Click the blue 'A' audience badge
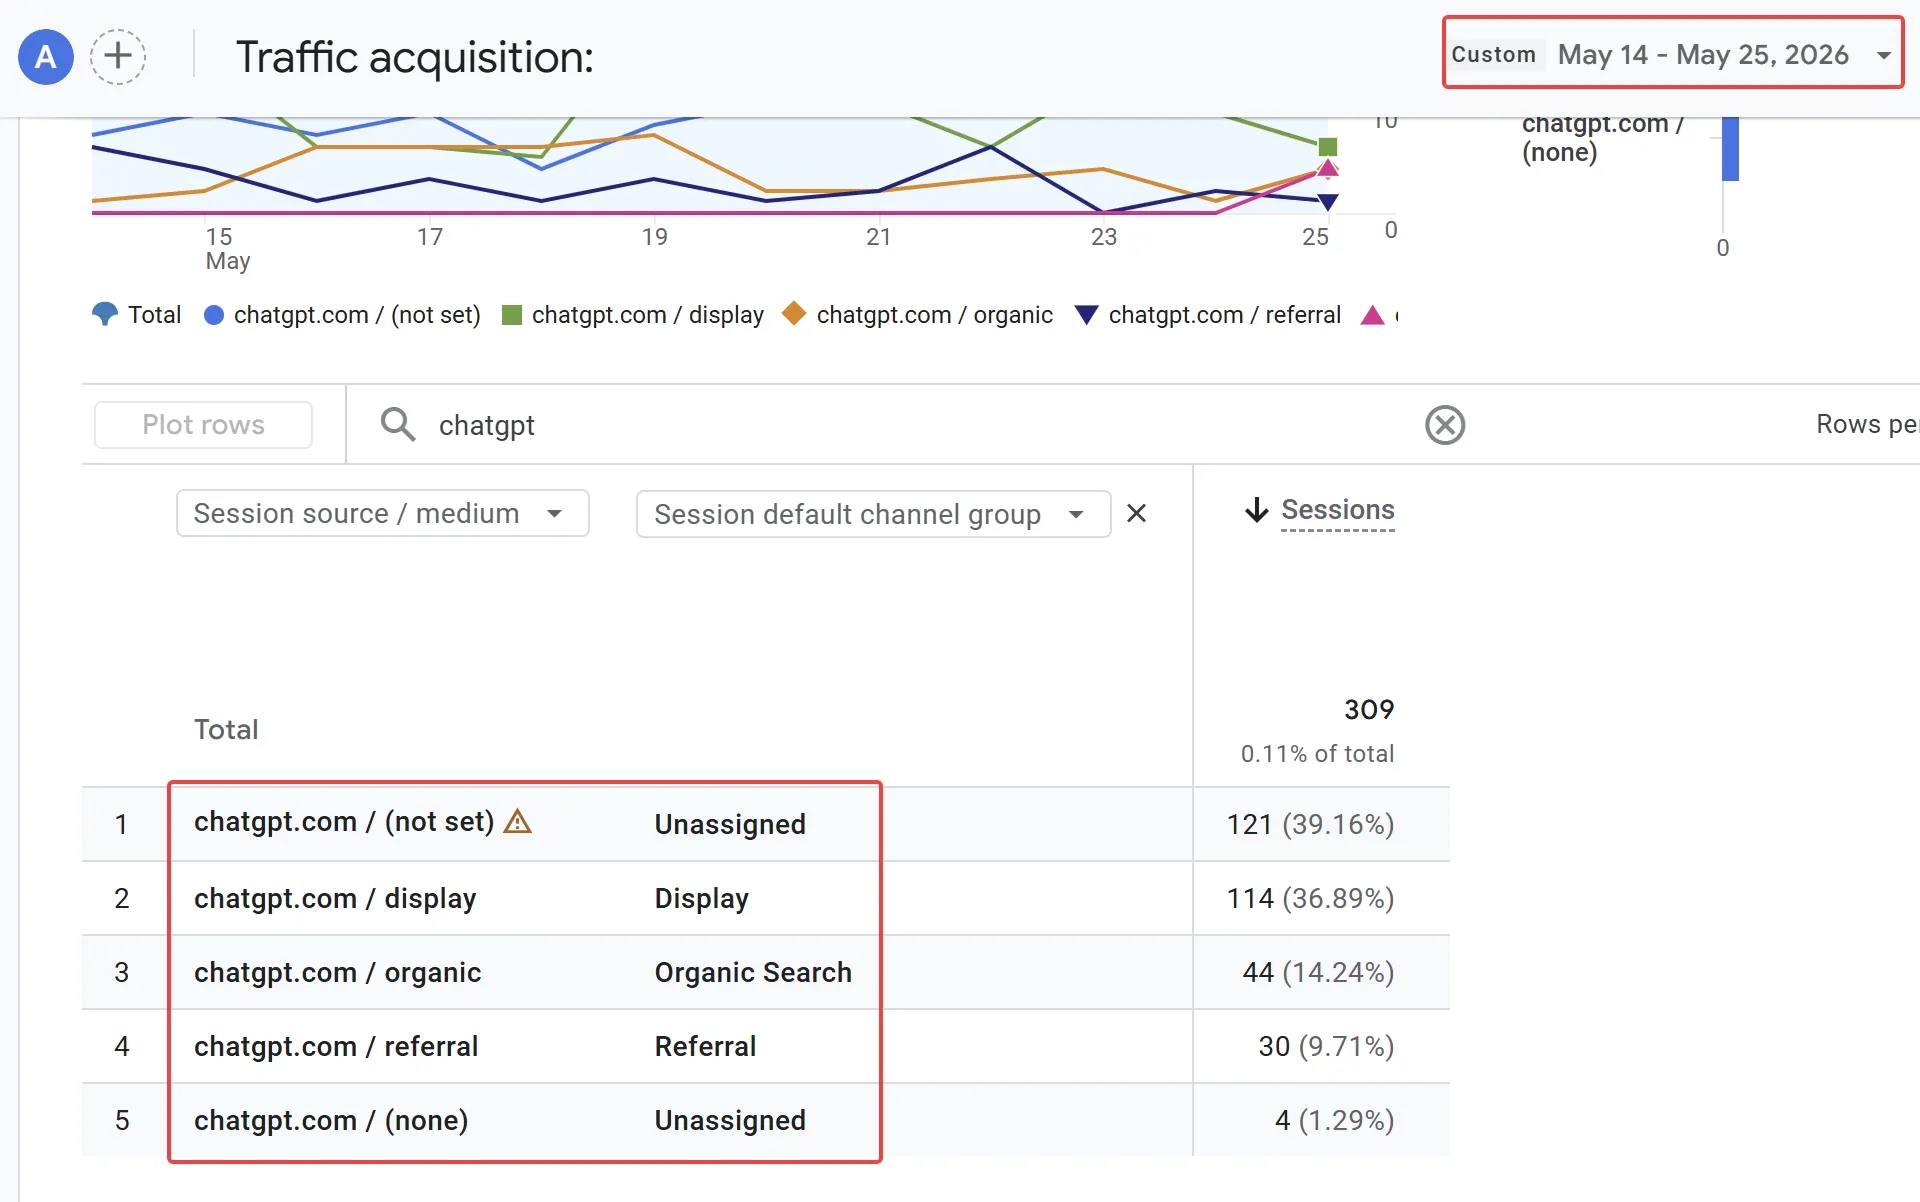The height and width of the screenshot is (1202, 1920). [x=46, y=57]
